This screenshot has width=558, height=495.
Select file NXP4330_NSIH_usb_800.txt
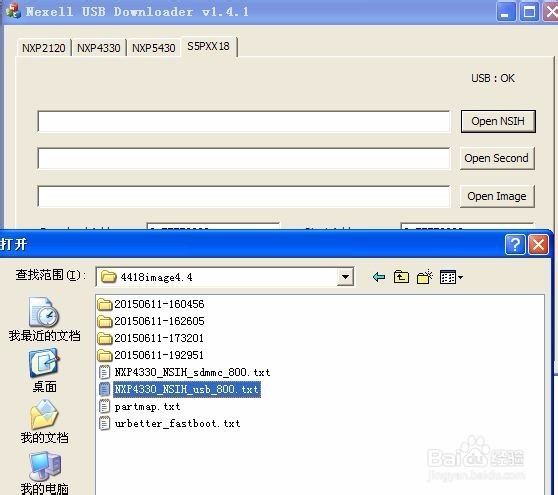pyautogui.click(x=180, y=389)
